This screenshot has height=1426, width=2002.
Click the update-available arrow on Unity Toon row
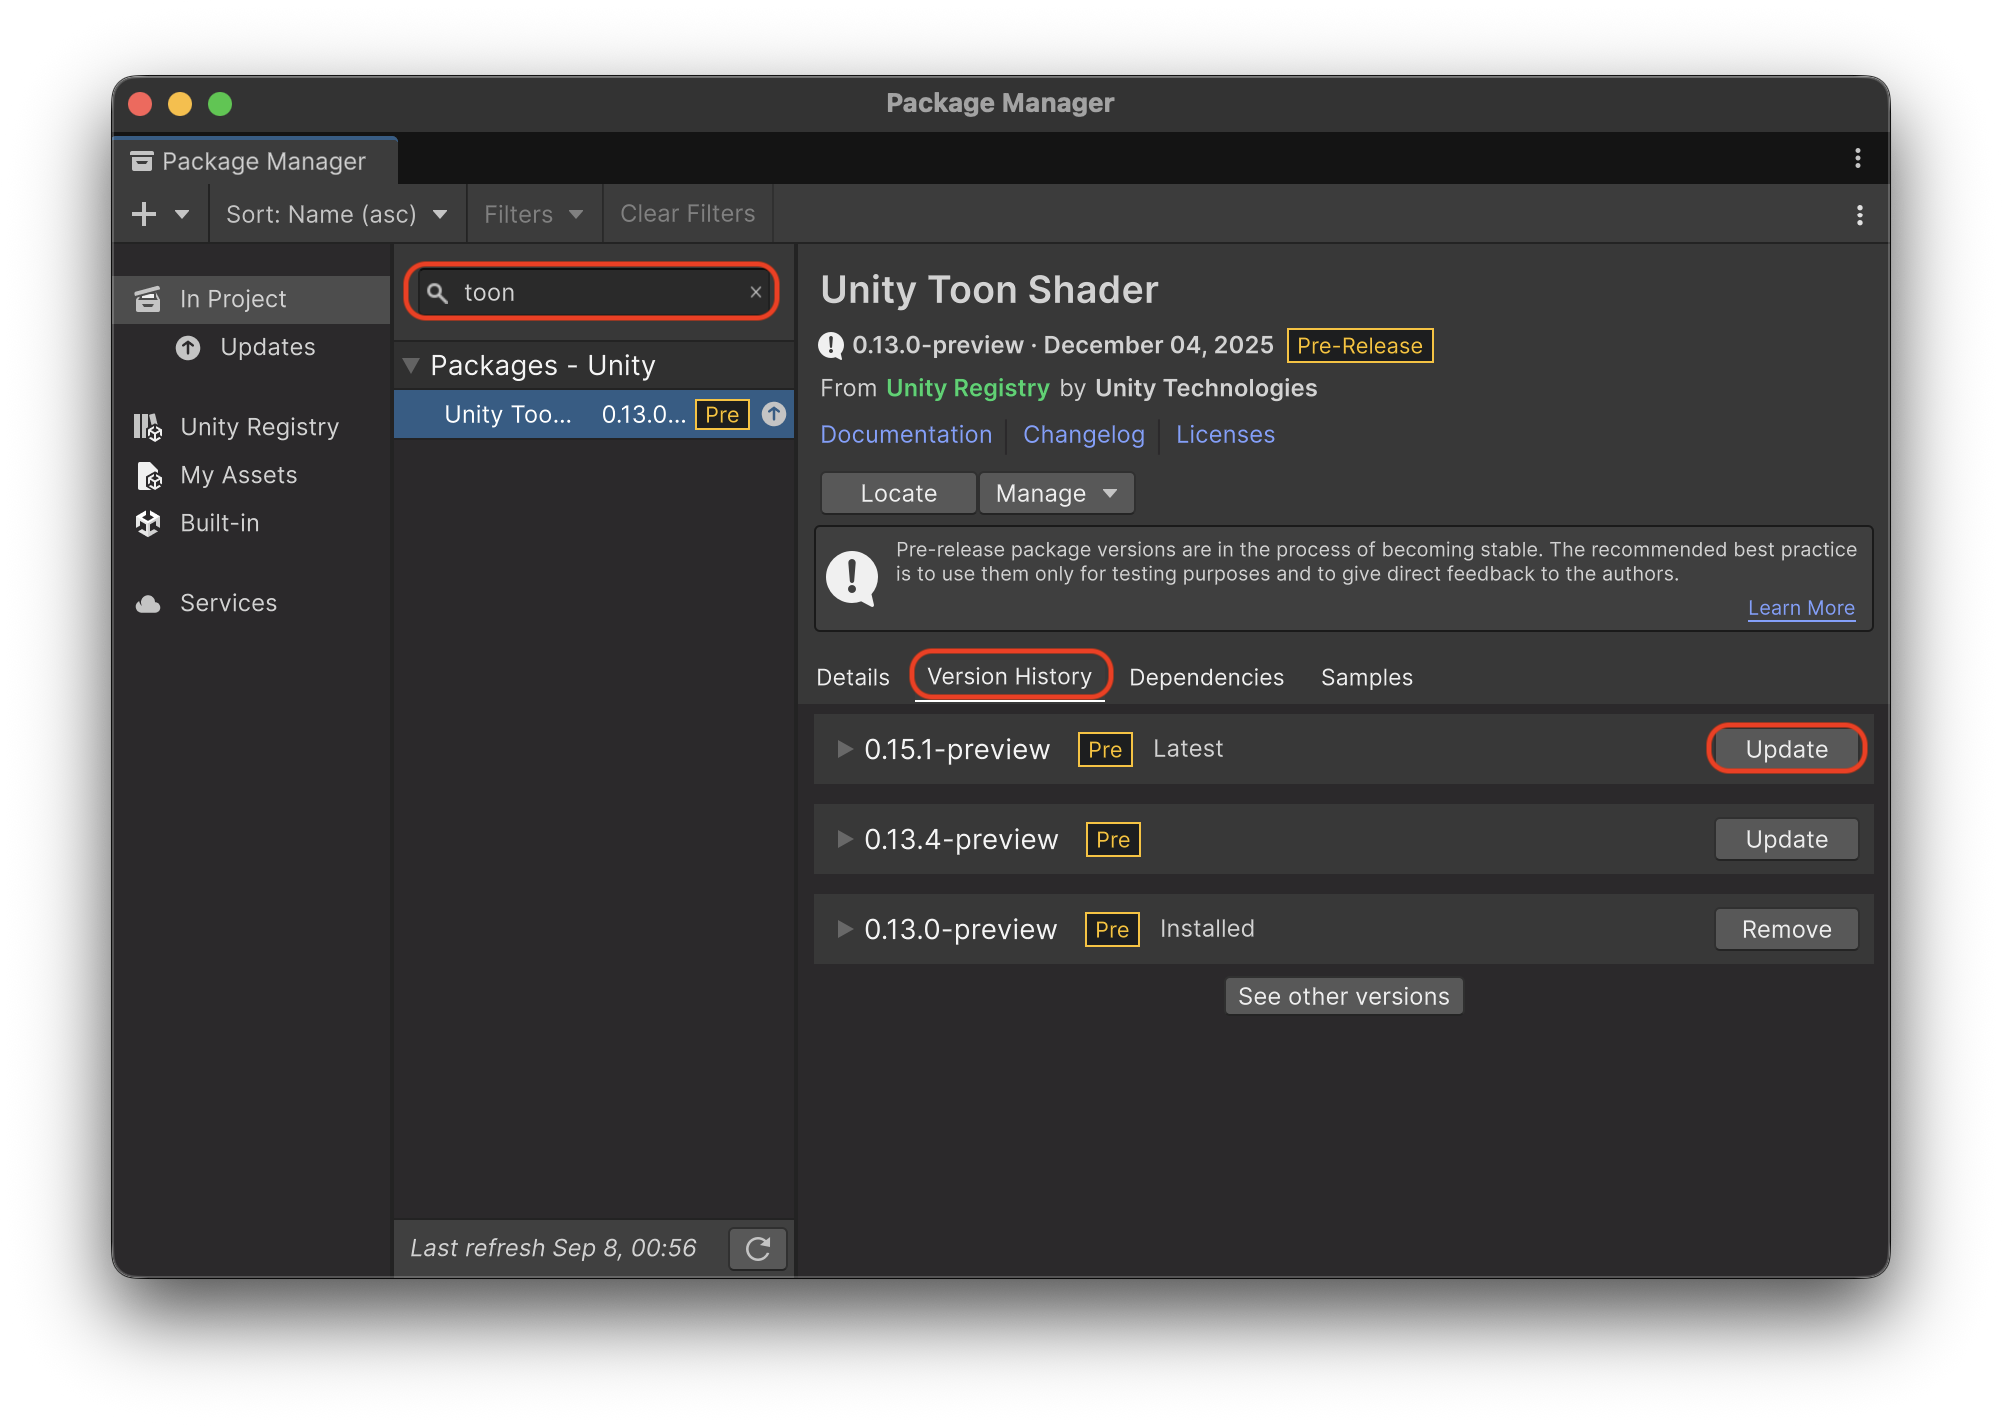774,414
